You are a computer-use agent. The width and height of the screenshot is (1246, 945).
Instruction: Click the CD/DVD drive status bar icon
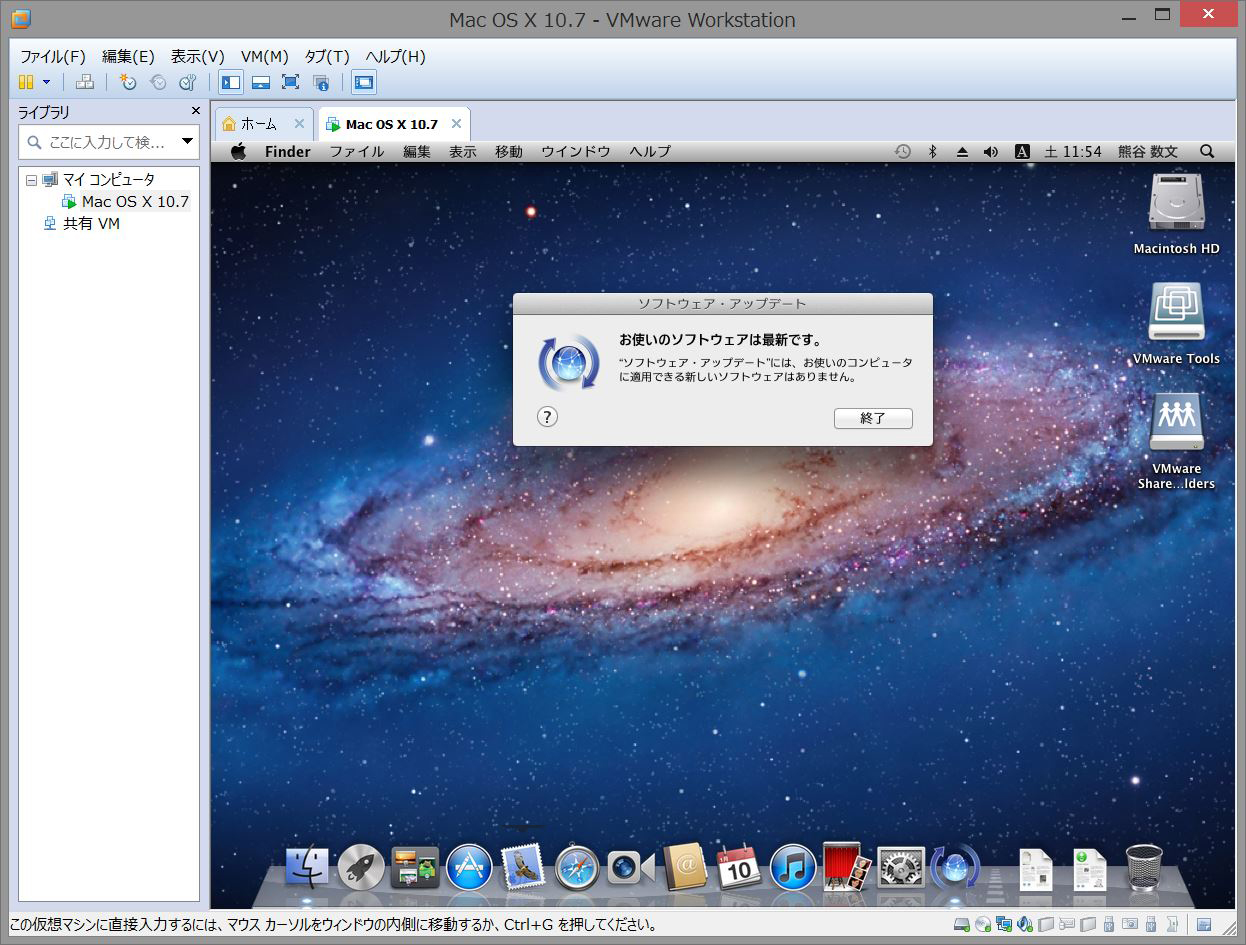[982, 924]
